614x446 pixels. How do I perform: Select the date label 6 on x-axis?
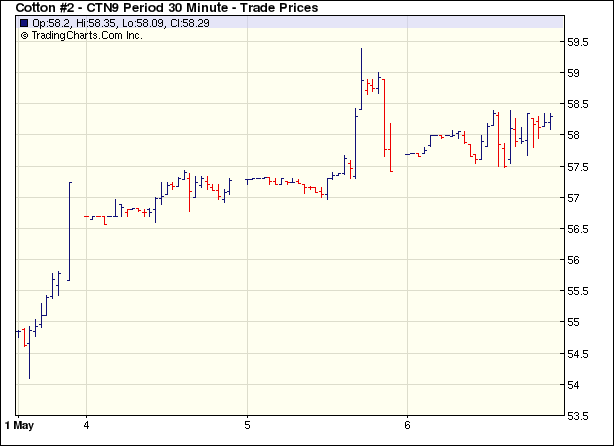[407, 424]
